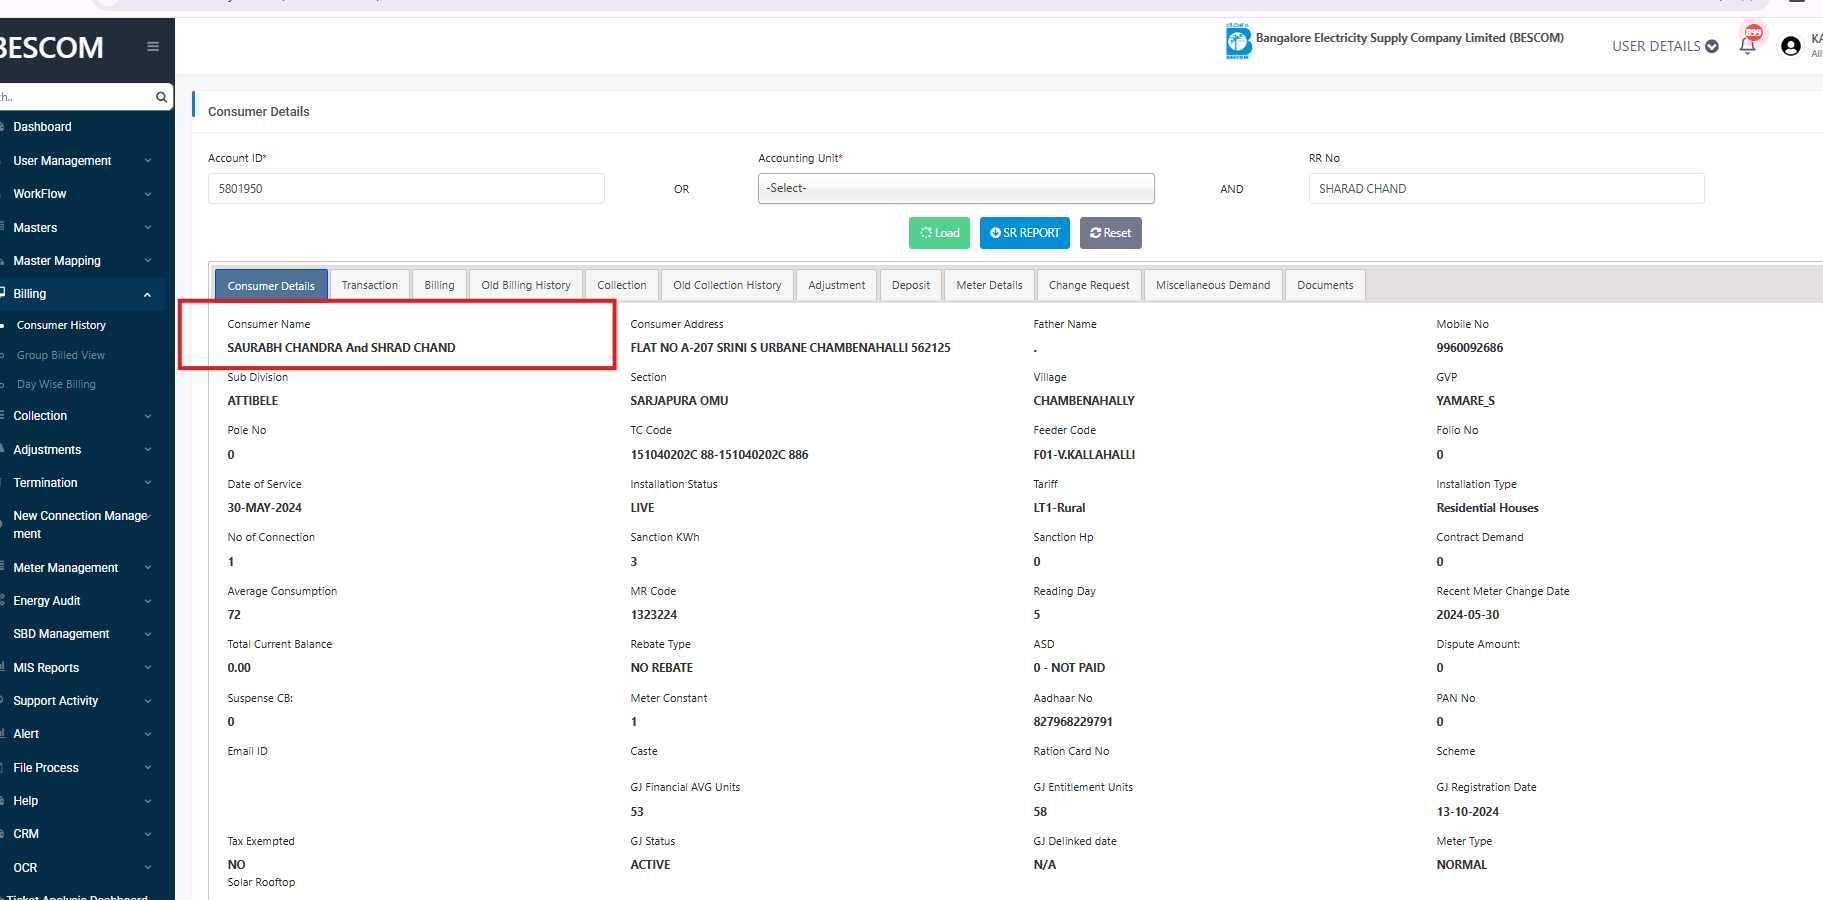
Task: Open the Change Request tab
Action: [x=1089, y=285]
